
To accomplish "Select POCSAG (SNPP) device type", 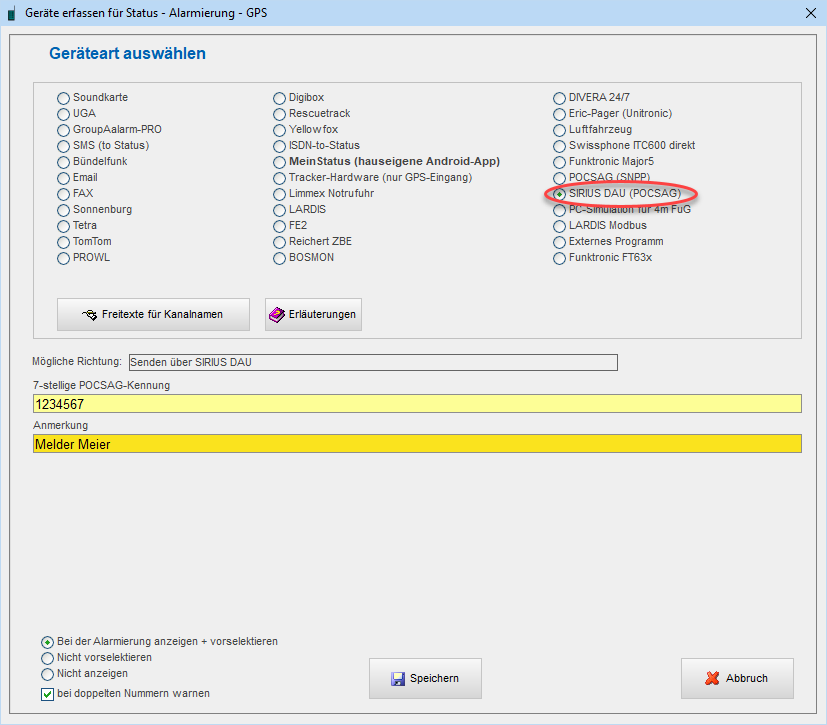I will [560, 178].
